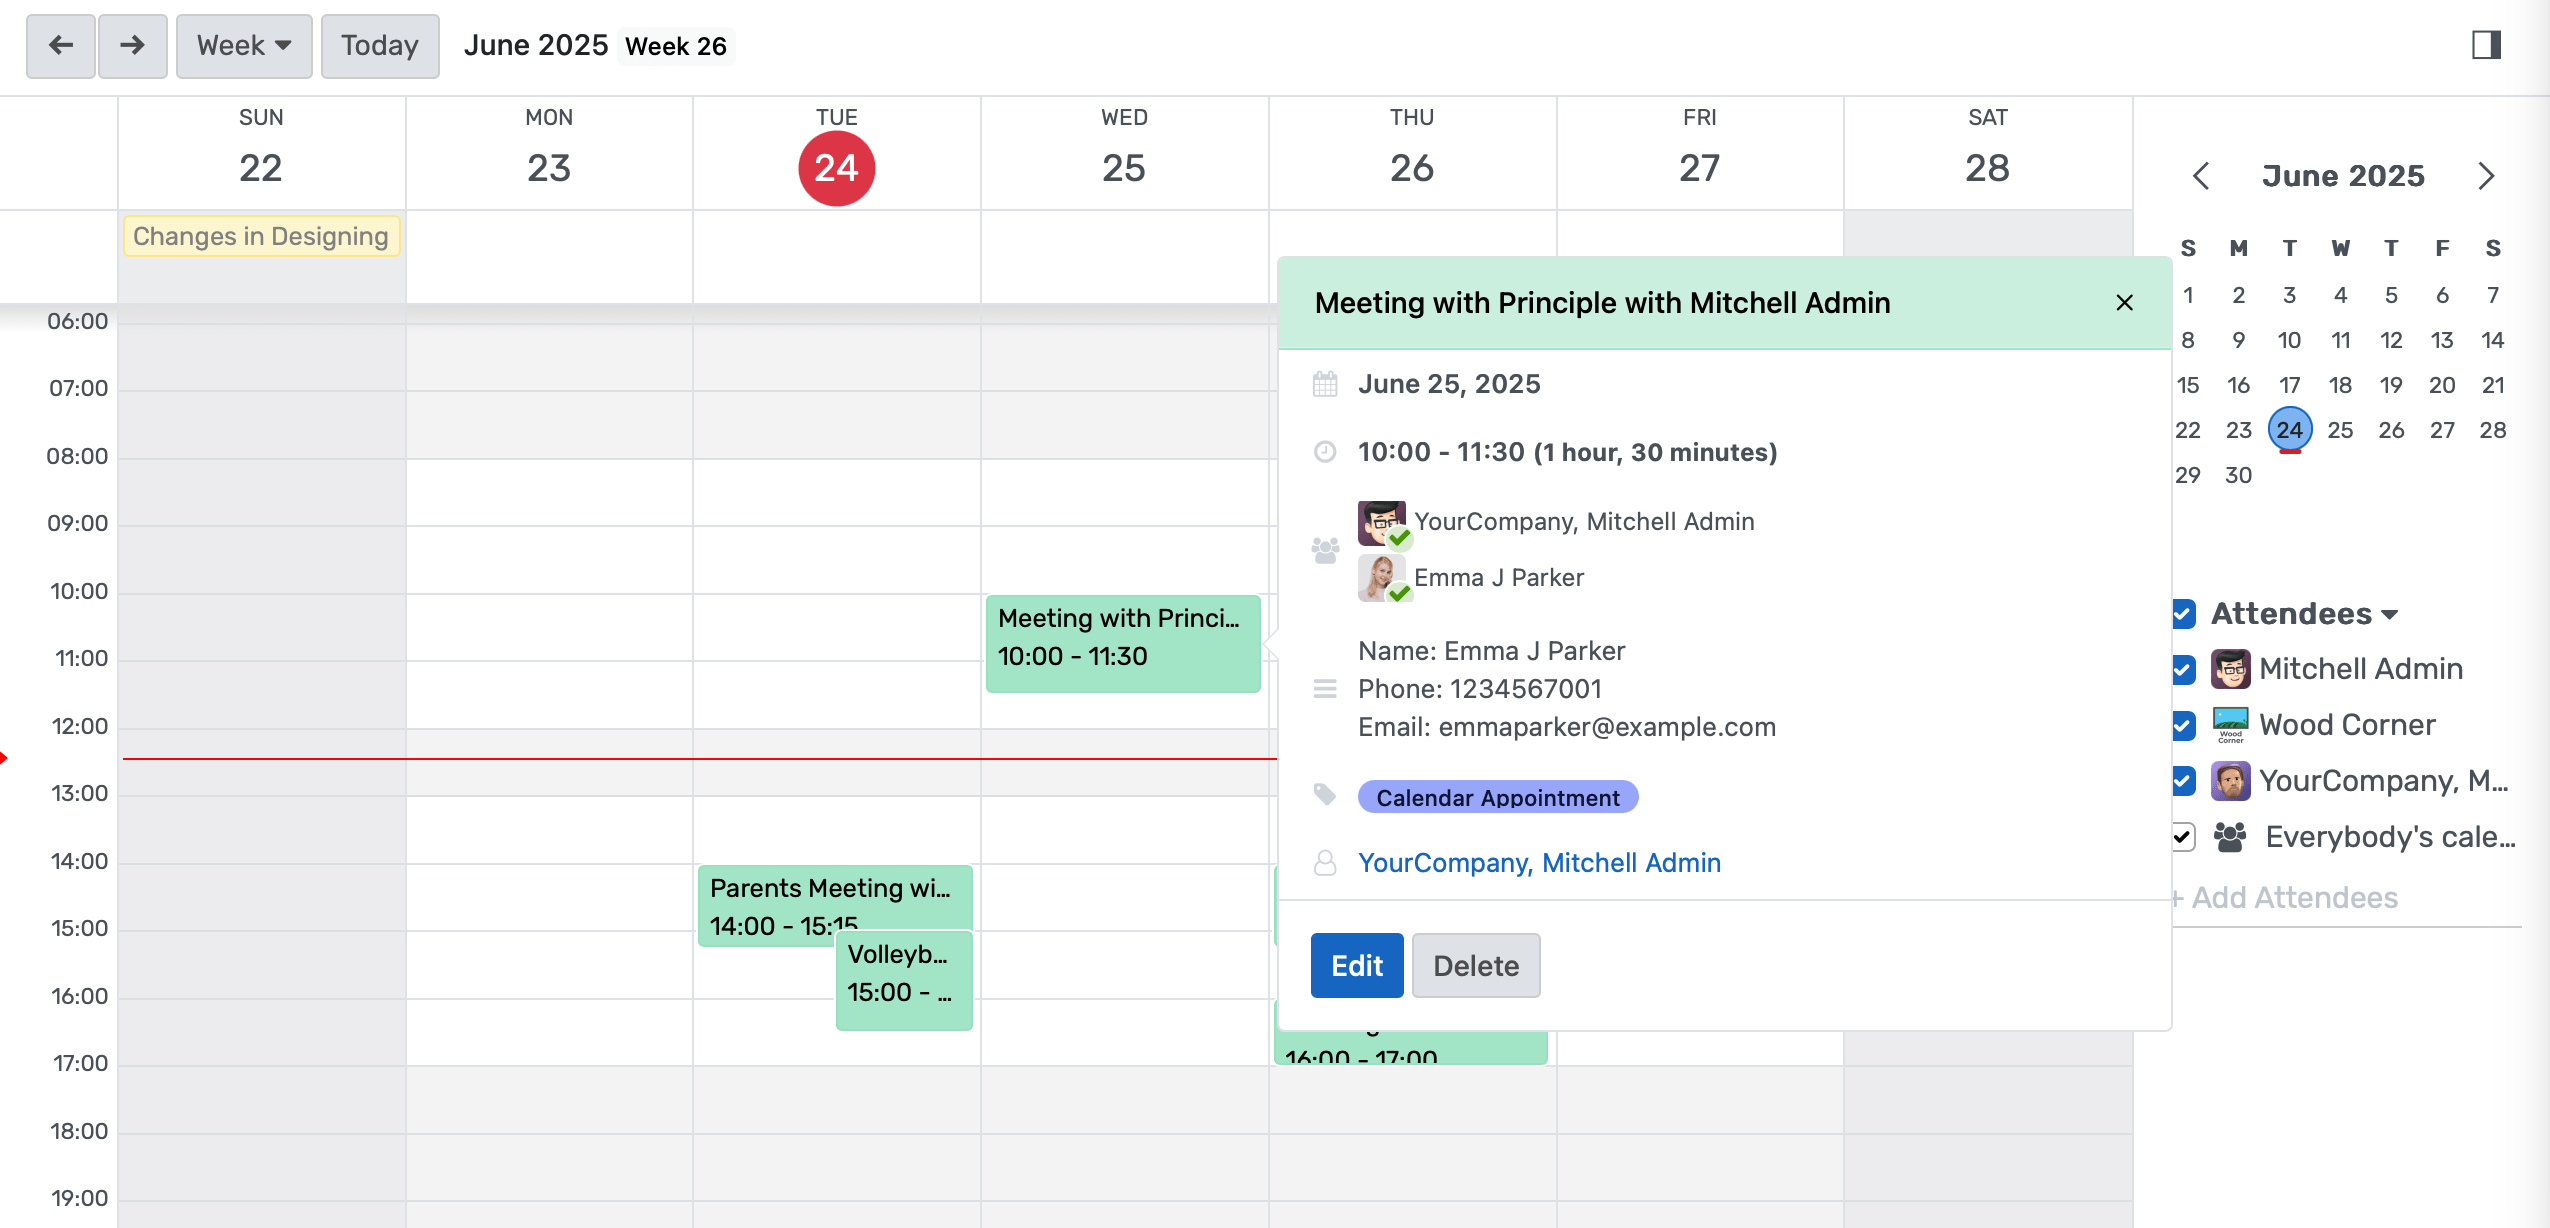
Task: Edit the Meeting with Principle event
Action: click(x=1355, y=964)
